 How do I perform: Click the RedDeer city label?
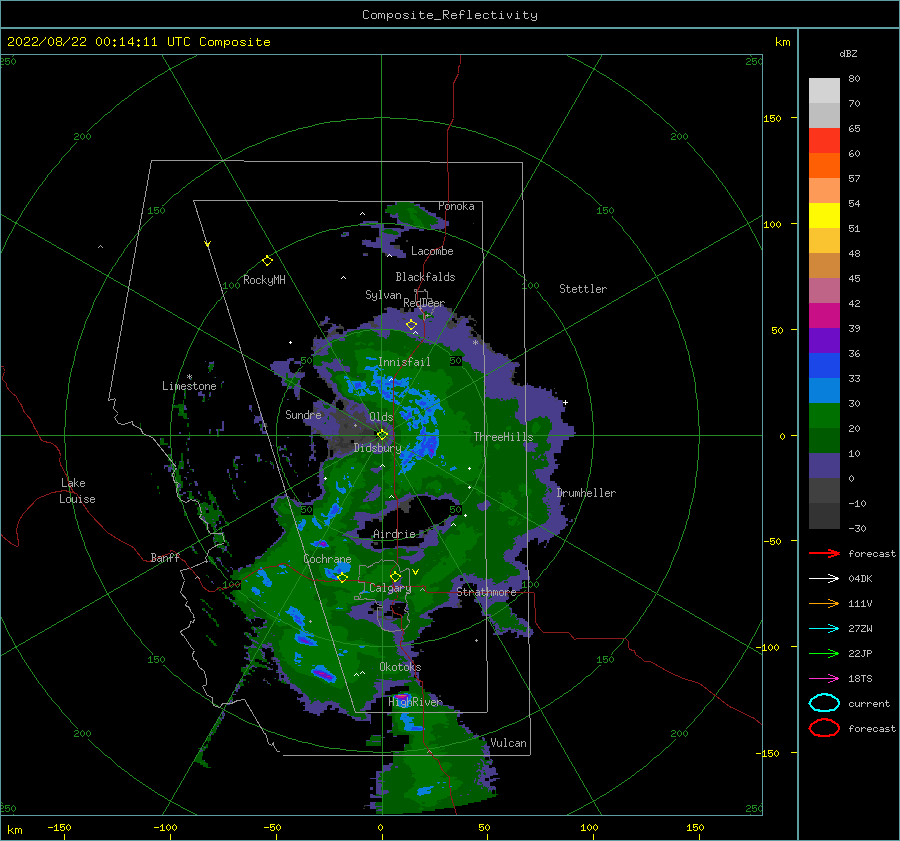pos(424,303)
